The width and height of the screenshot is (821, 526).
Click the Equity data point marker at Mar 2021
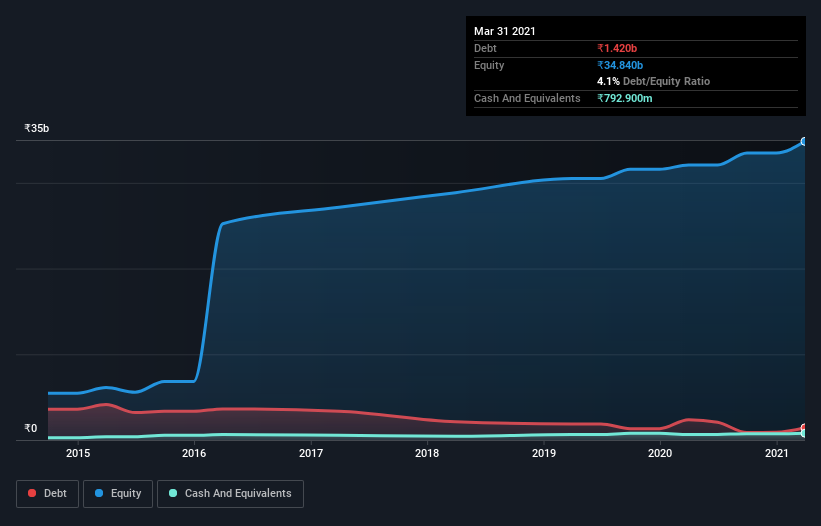tap(804, 141)
